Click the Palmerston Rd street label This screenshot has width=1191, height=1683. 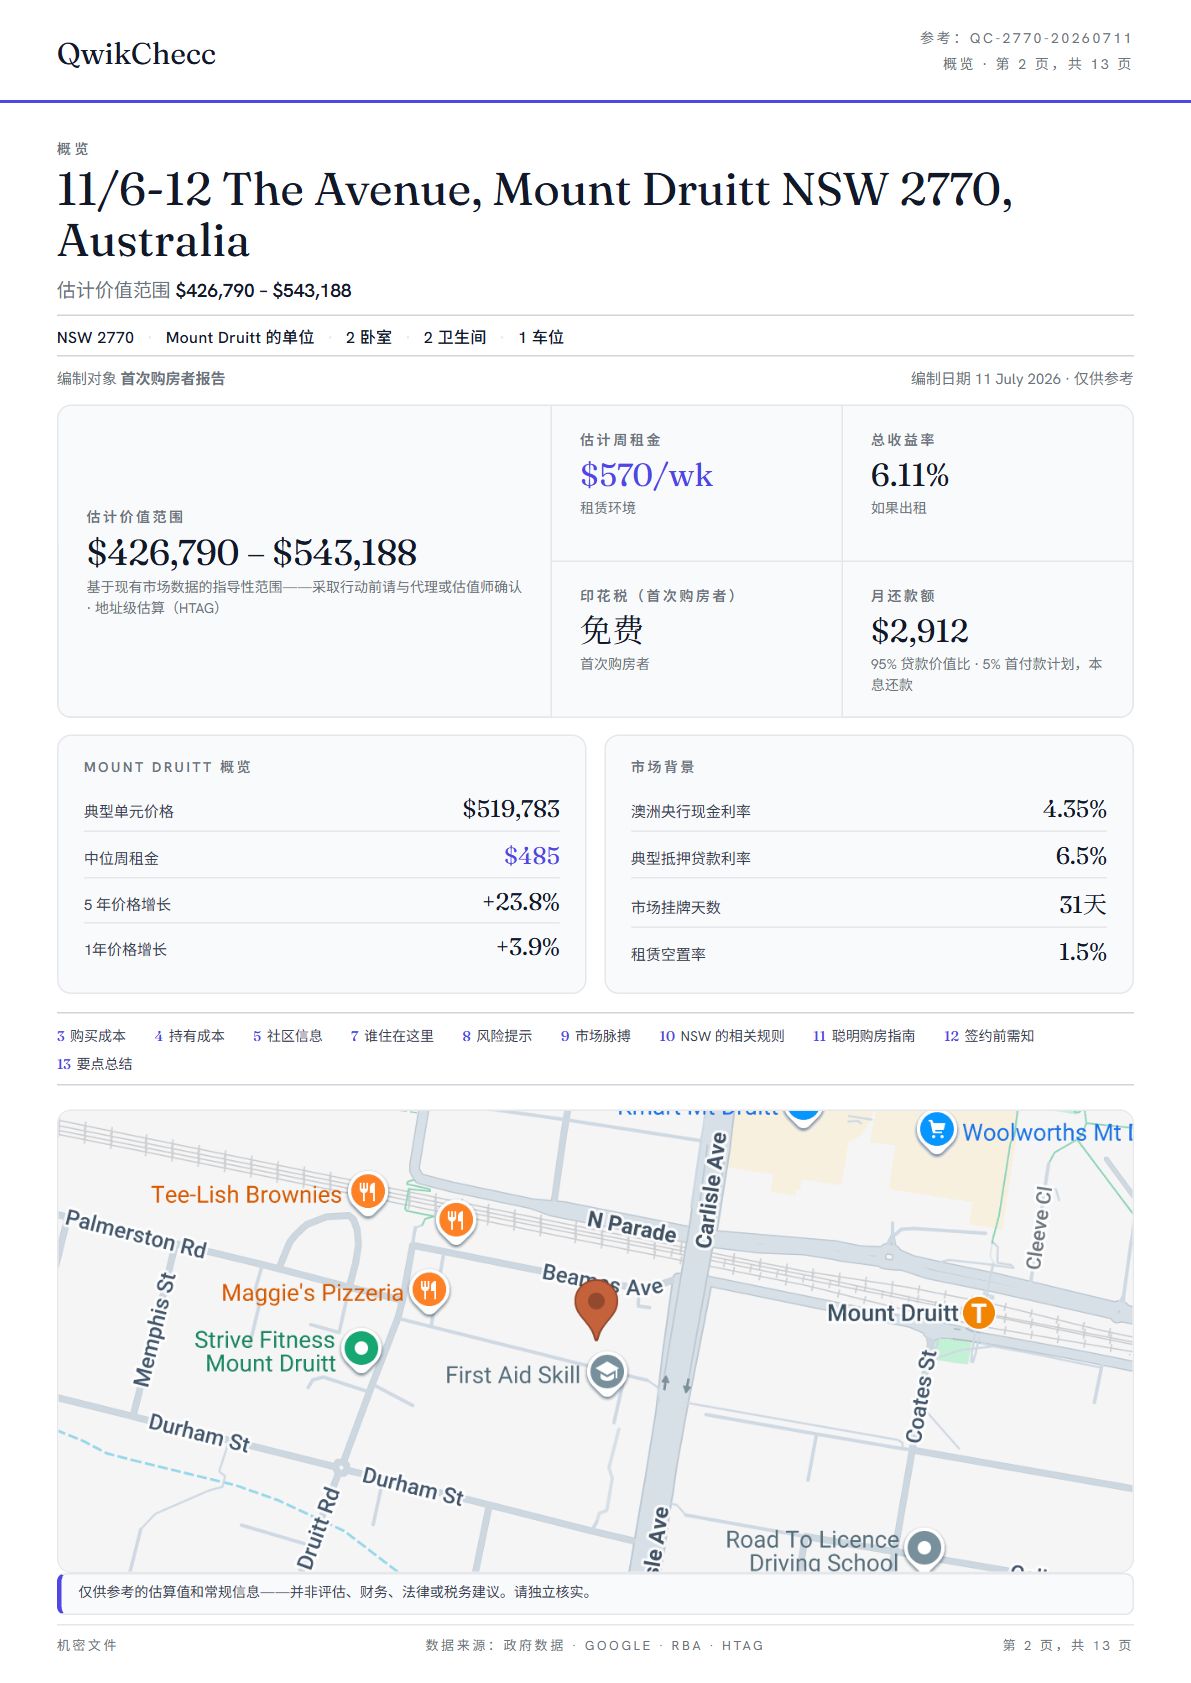[136, 1234]
